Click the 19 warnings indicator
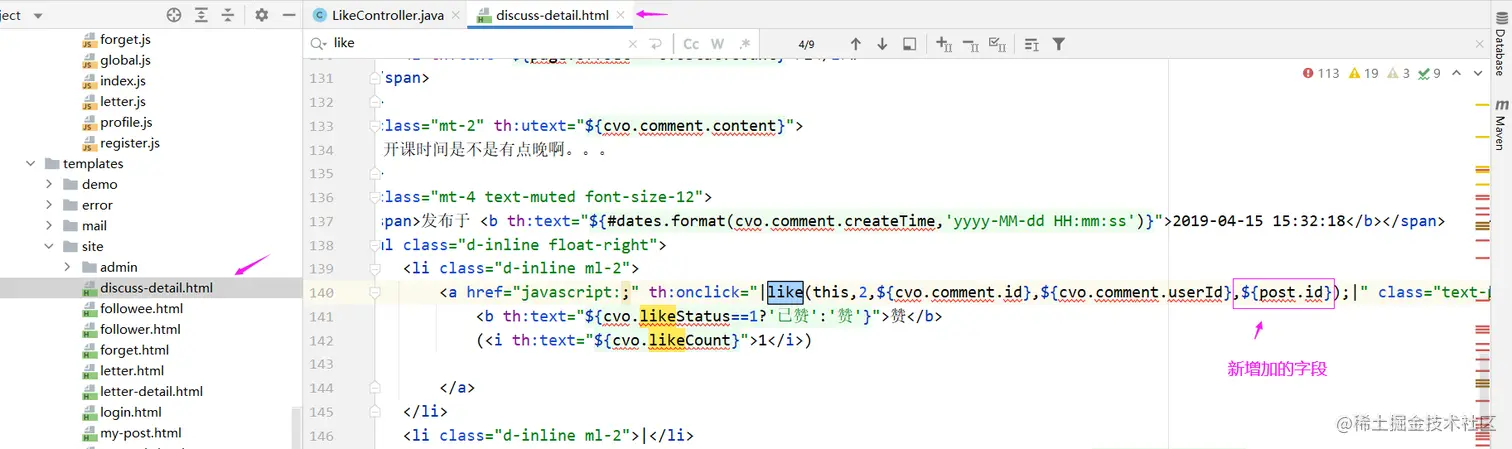The image size is (1512, 449). pyautogui.click(x=1364, y=73)
